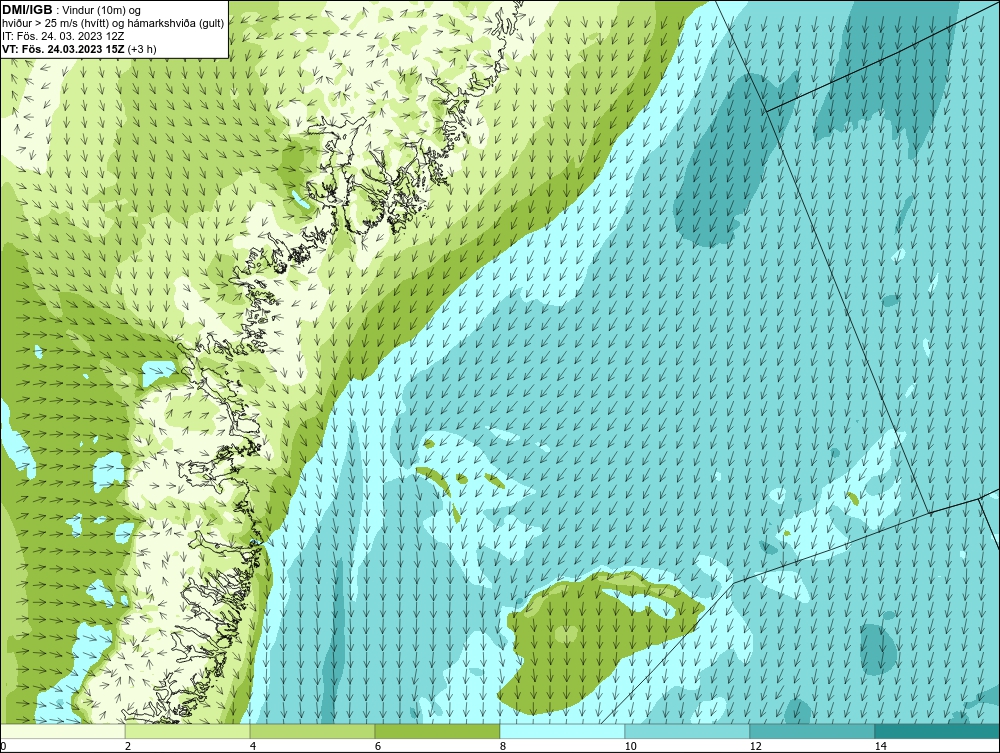Viewport: 1000px width, 753px height.
Task: Click the 'DMI/IGB' title text
Action: point(27,10)
